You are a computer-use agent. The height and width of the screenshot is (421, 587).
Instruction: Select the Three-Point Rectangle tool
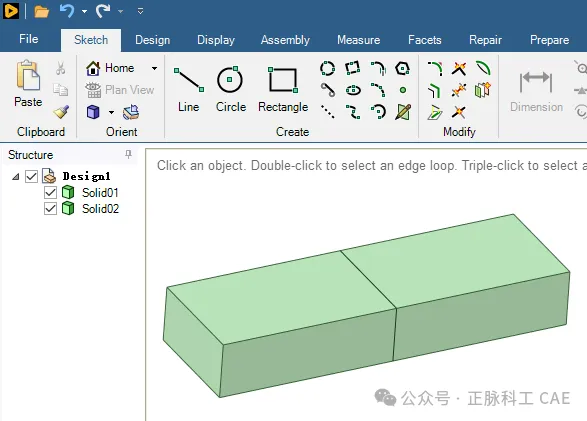click(353, 68)
